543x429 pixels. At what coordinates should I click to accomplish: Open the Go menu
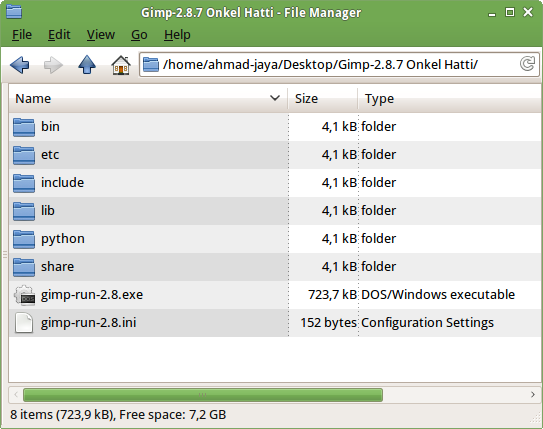click(x=139, y=35)
